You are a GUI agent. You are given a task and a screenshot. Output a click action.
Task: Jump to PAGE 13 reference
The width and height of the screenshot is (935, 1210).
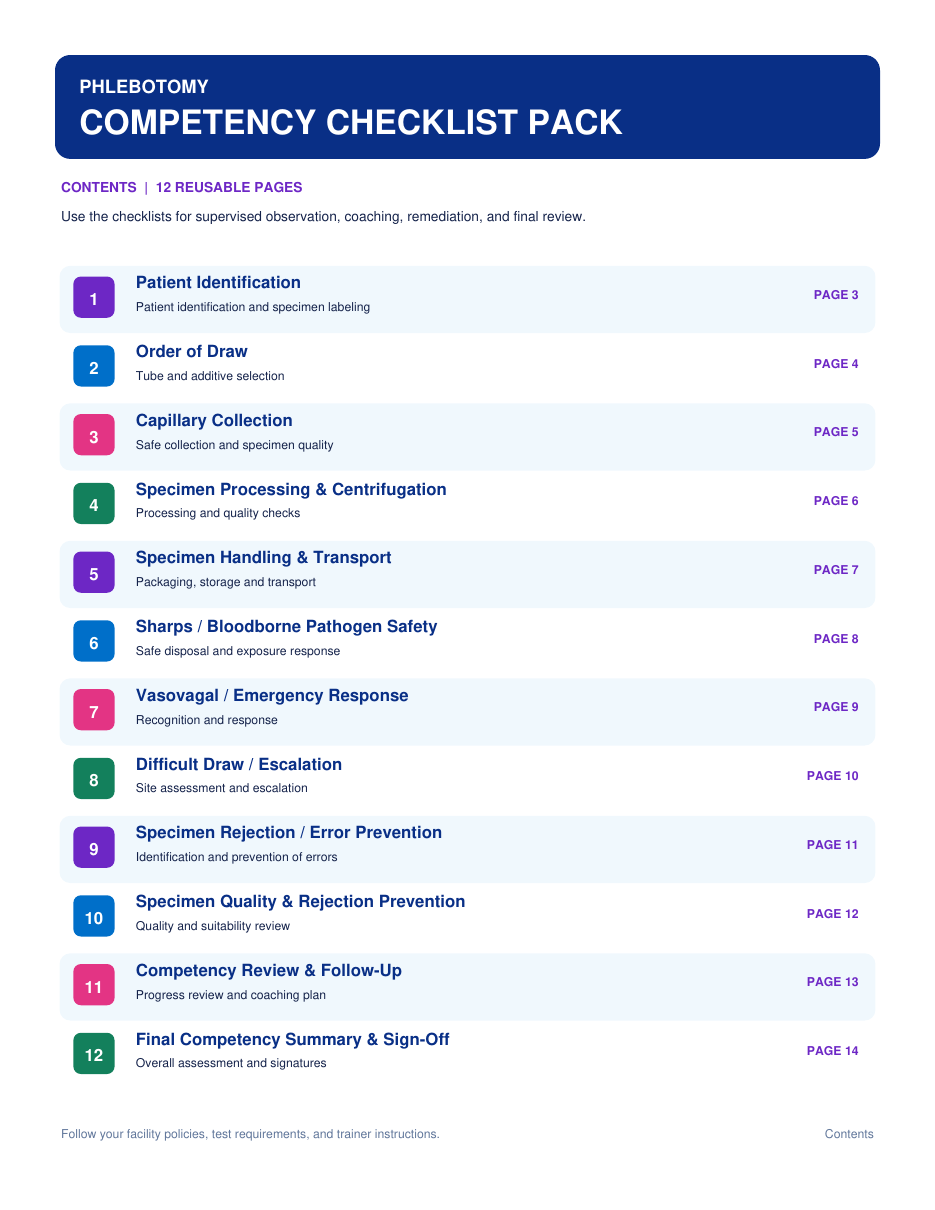click(x=832, y=982)
